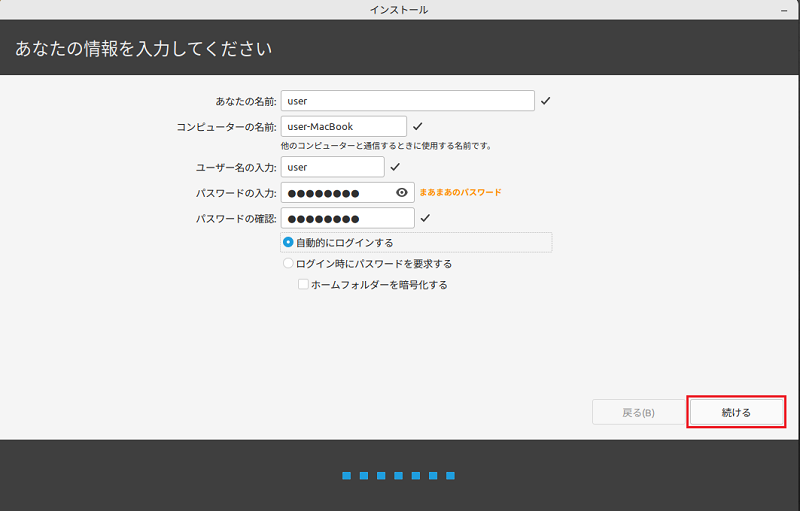Focus the コンピューターの名前 field containing user-MacBook
Screen dimensions: 800x511
click(344, 126)
